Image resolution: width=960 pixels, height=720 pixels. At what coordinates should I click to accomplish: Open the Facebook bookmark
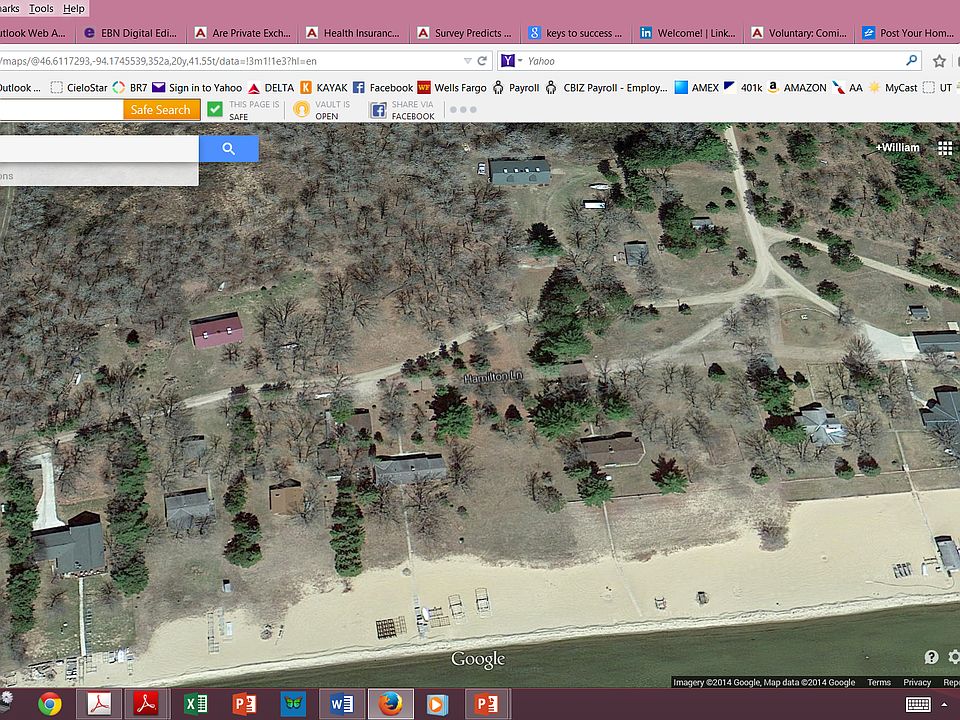[x=383, y=88]
